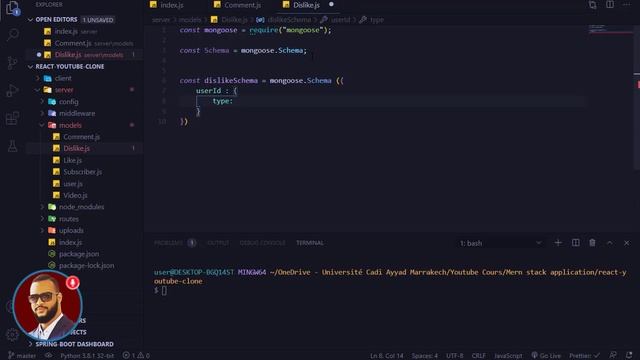
Task: Open Video.js file
Action: tap(75, 196)
